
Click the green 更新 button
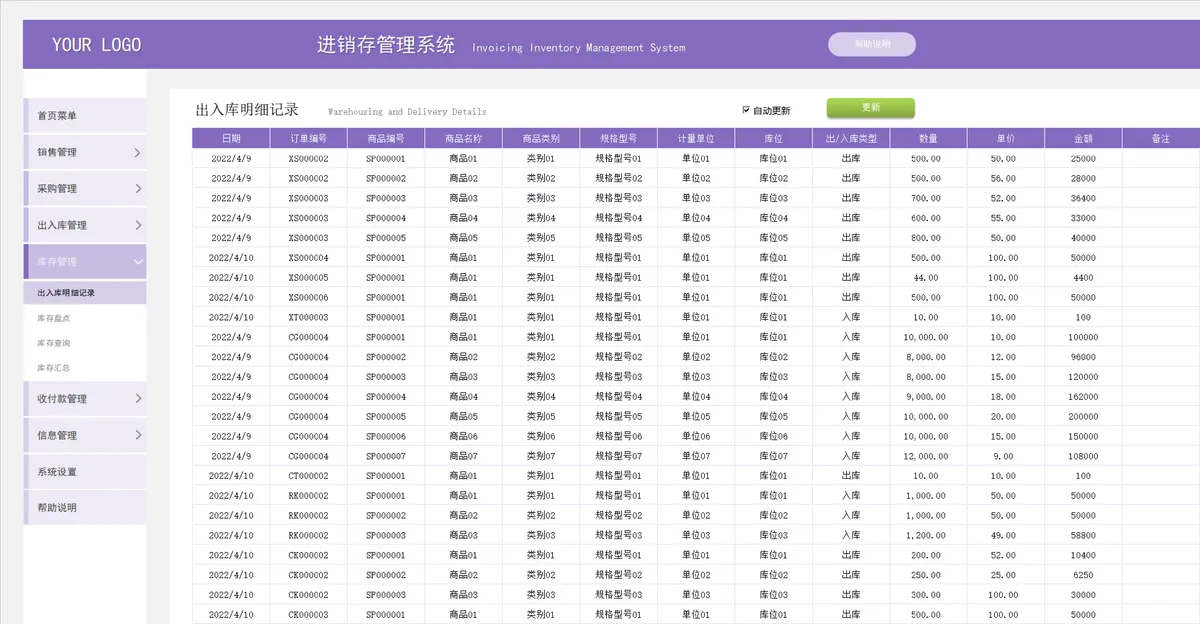870,108
